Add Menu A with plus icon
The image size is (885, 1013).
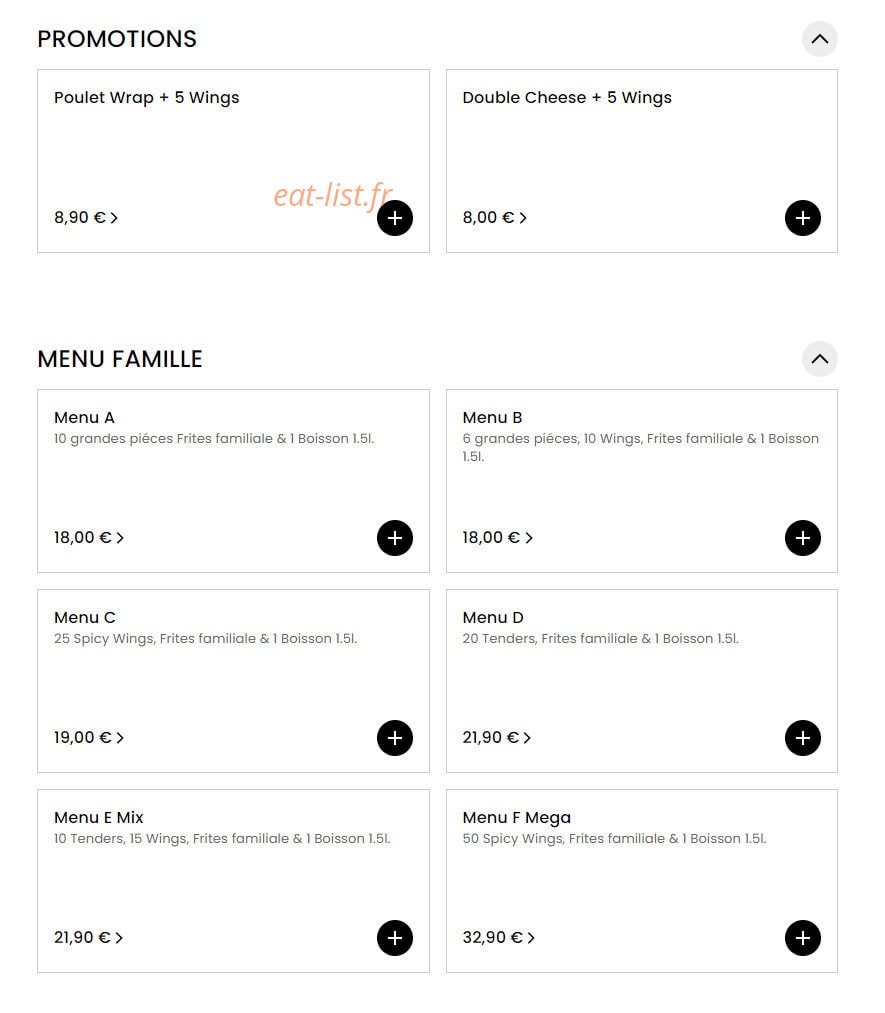click(x=395, y=538)
